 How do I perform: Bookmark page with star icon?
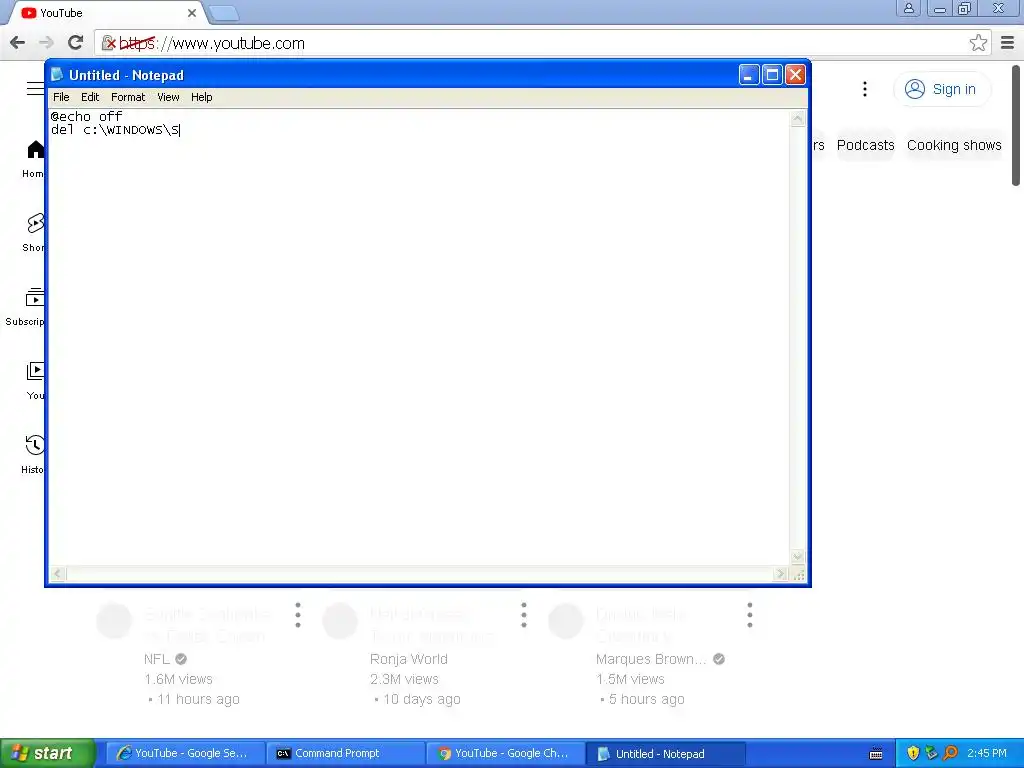point(978,43)
